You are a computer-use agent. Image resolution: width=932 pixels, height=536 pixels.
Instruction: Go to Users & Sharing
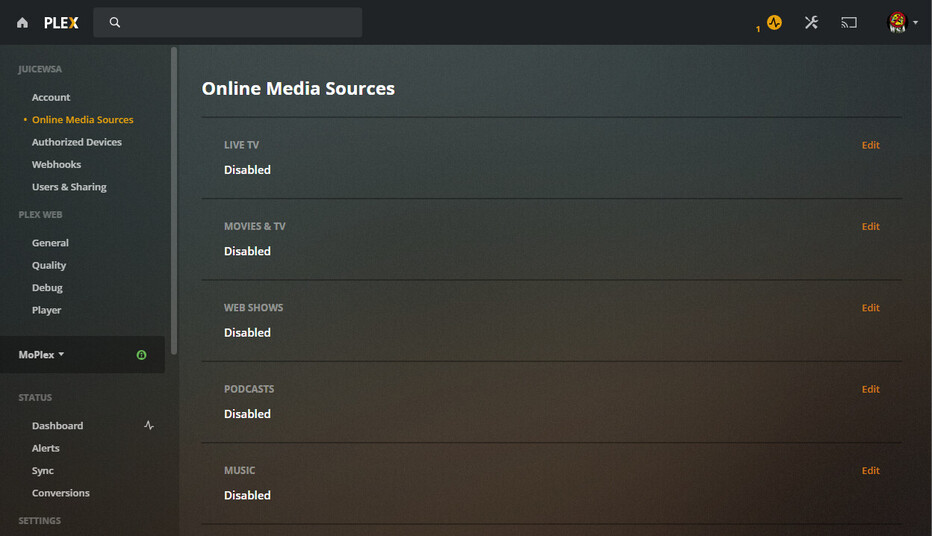coord(69,187)
